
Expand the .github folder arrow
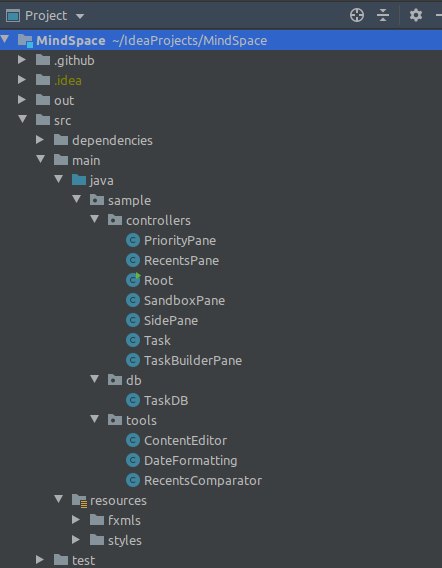point(22,59)
